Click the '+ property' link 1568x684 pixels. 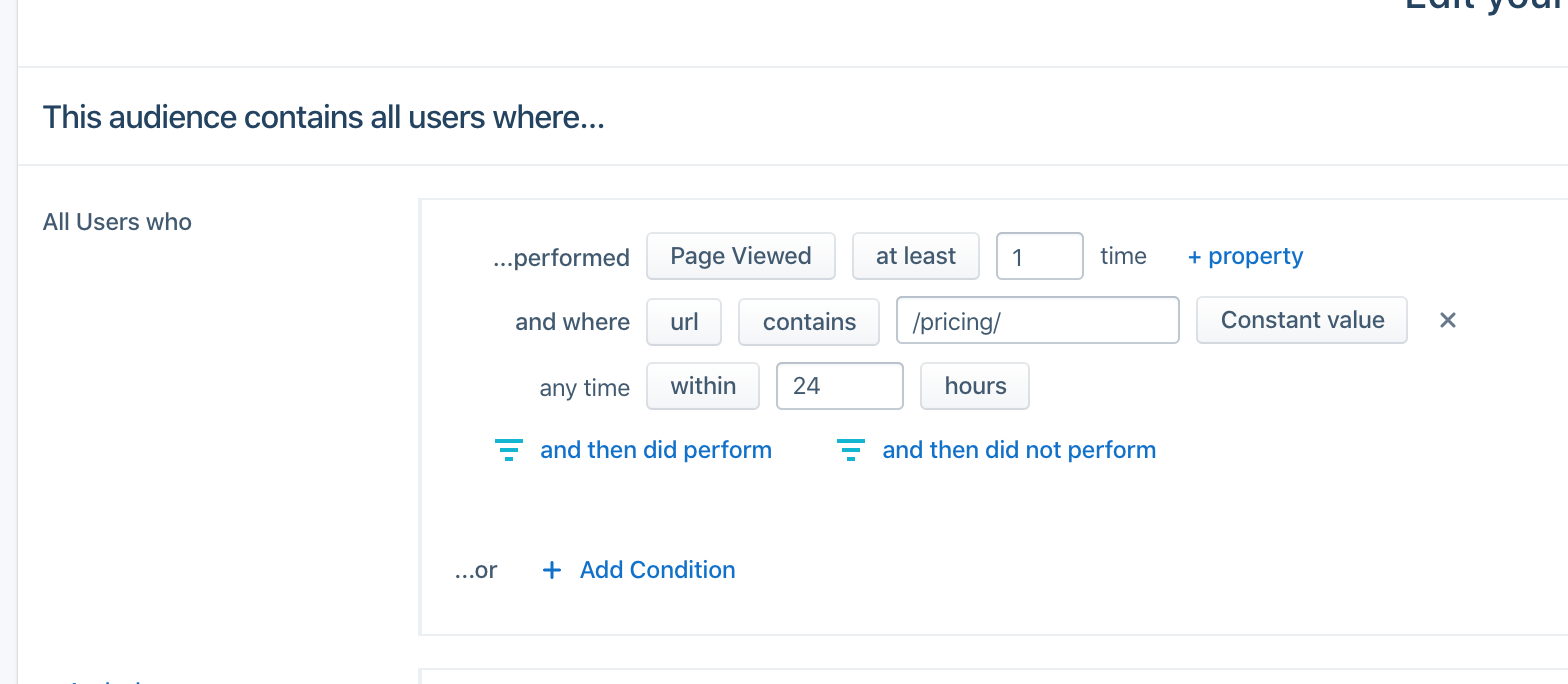click(x=1245, y=256)
